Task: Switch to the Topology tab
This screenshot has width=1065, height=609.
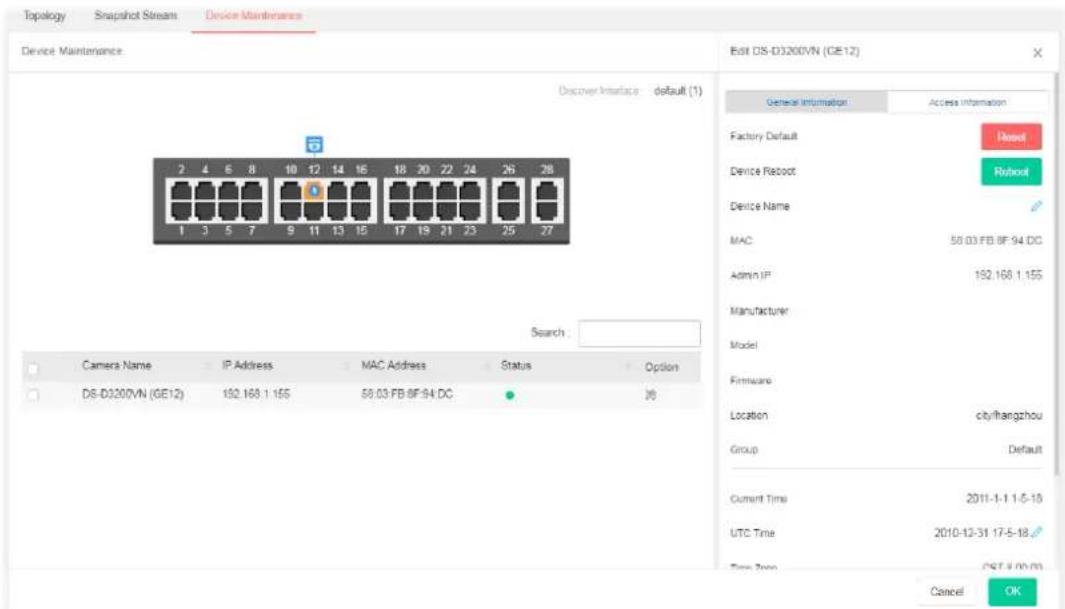Action: pyautogui.click(x=45, y=15)
